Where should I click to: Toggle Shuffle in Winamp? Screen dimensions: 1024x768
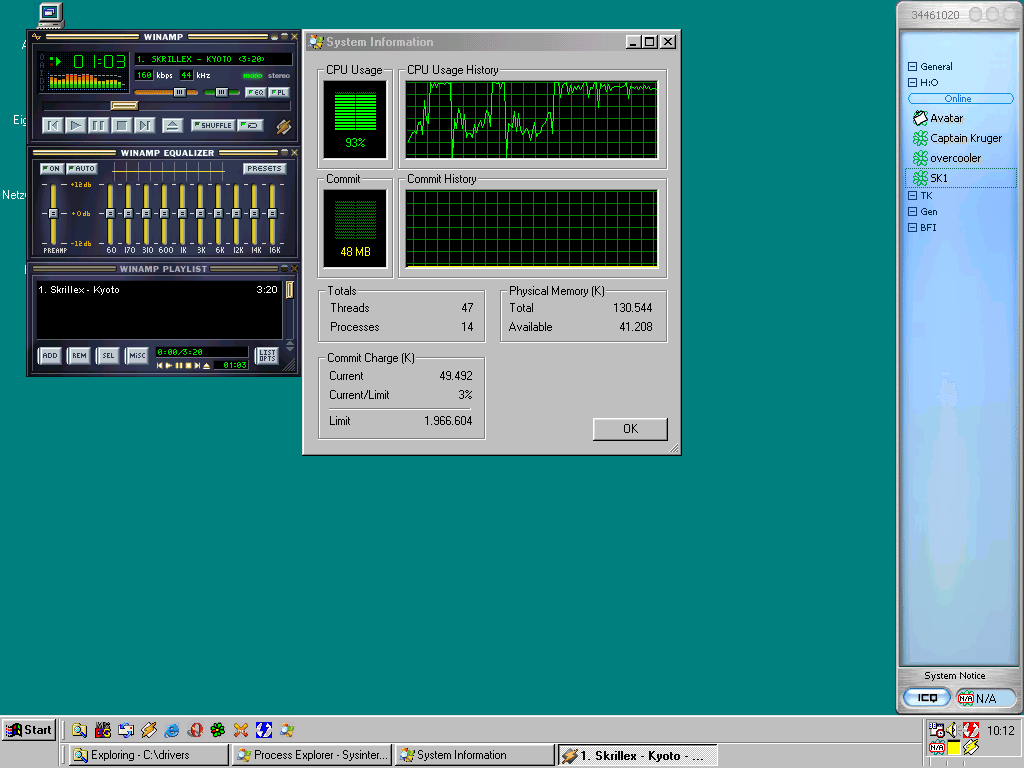click(x=213, y=125)
